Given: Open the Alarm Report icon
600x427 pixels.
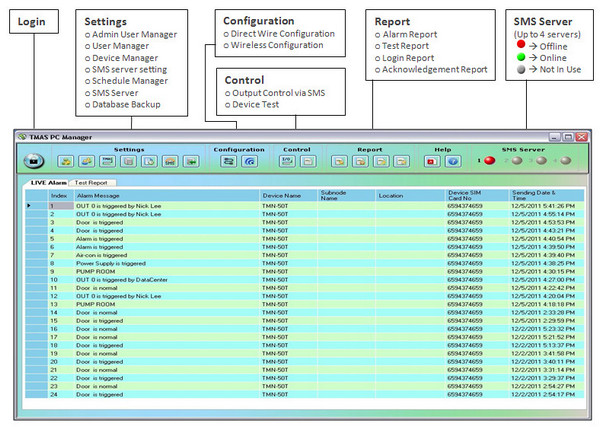Looking at the screenshot, I should (x=339, y=161).
